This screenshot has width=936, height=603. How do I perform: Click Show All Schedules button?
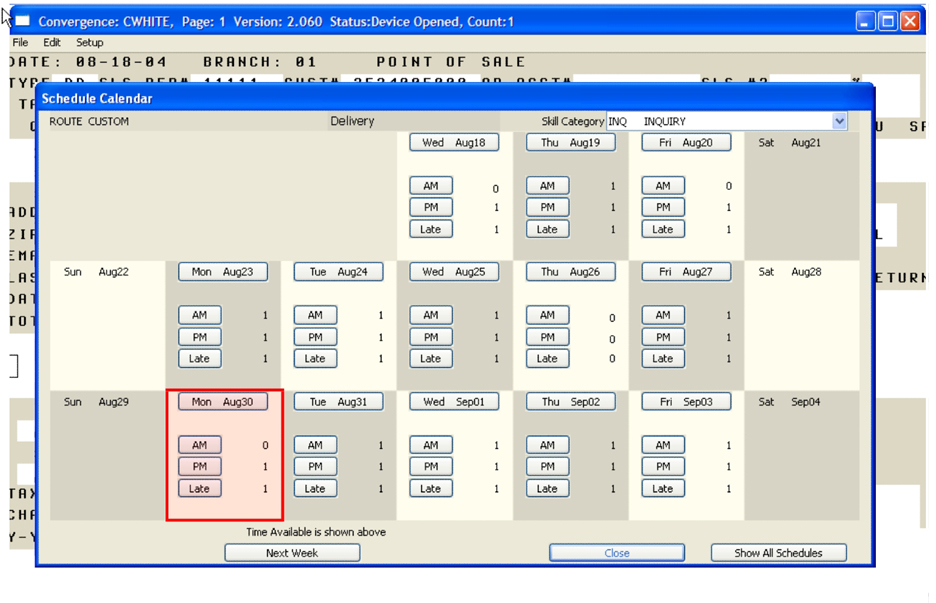click(778, 553)
